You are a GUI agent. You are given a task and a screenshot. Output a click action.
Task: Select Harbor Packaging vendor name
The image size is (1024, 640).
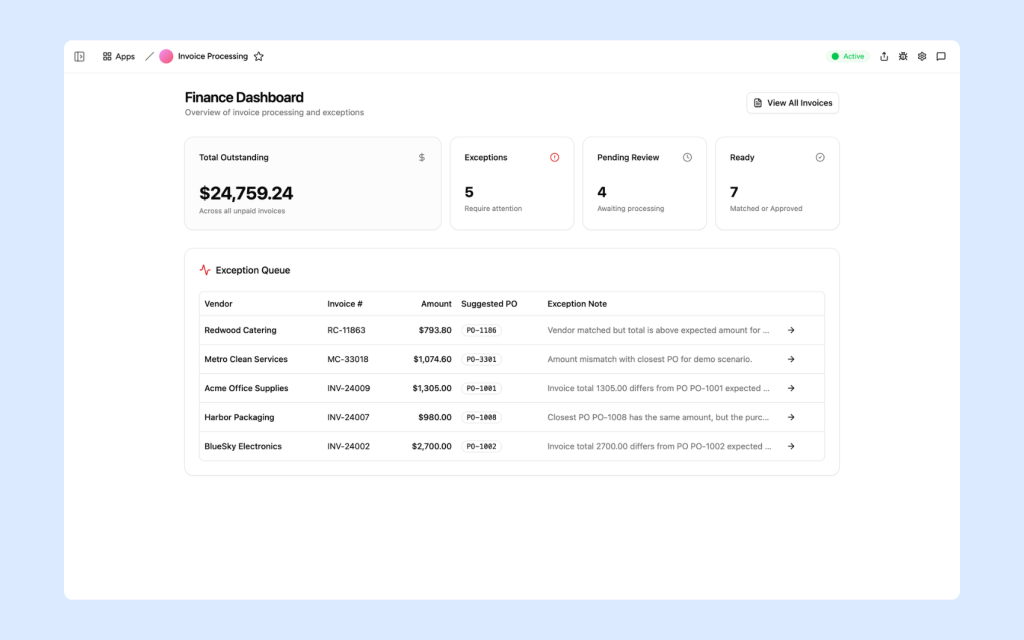point(239,417)
